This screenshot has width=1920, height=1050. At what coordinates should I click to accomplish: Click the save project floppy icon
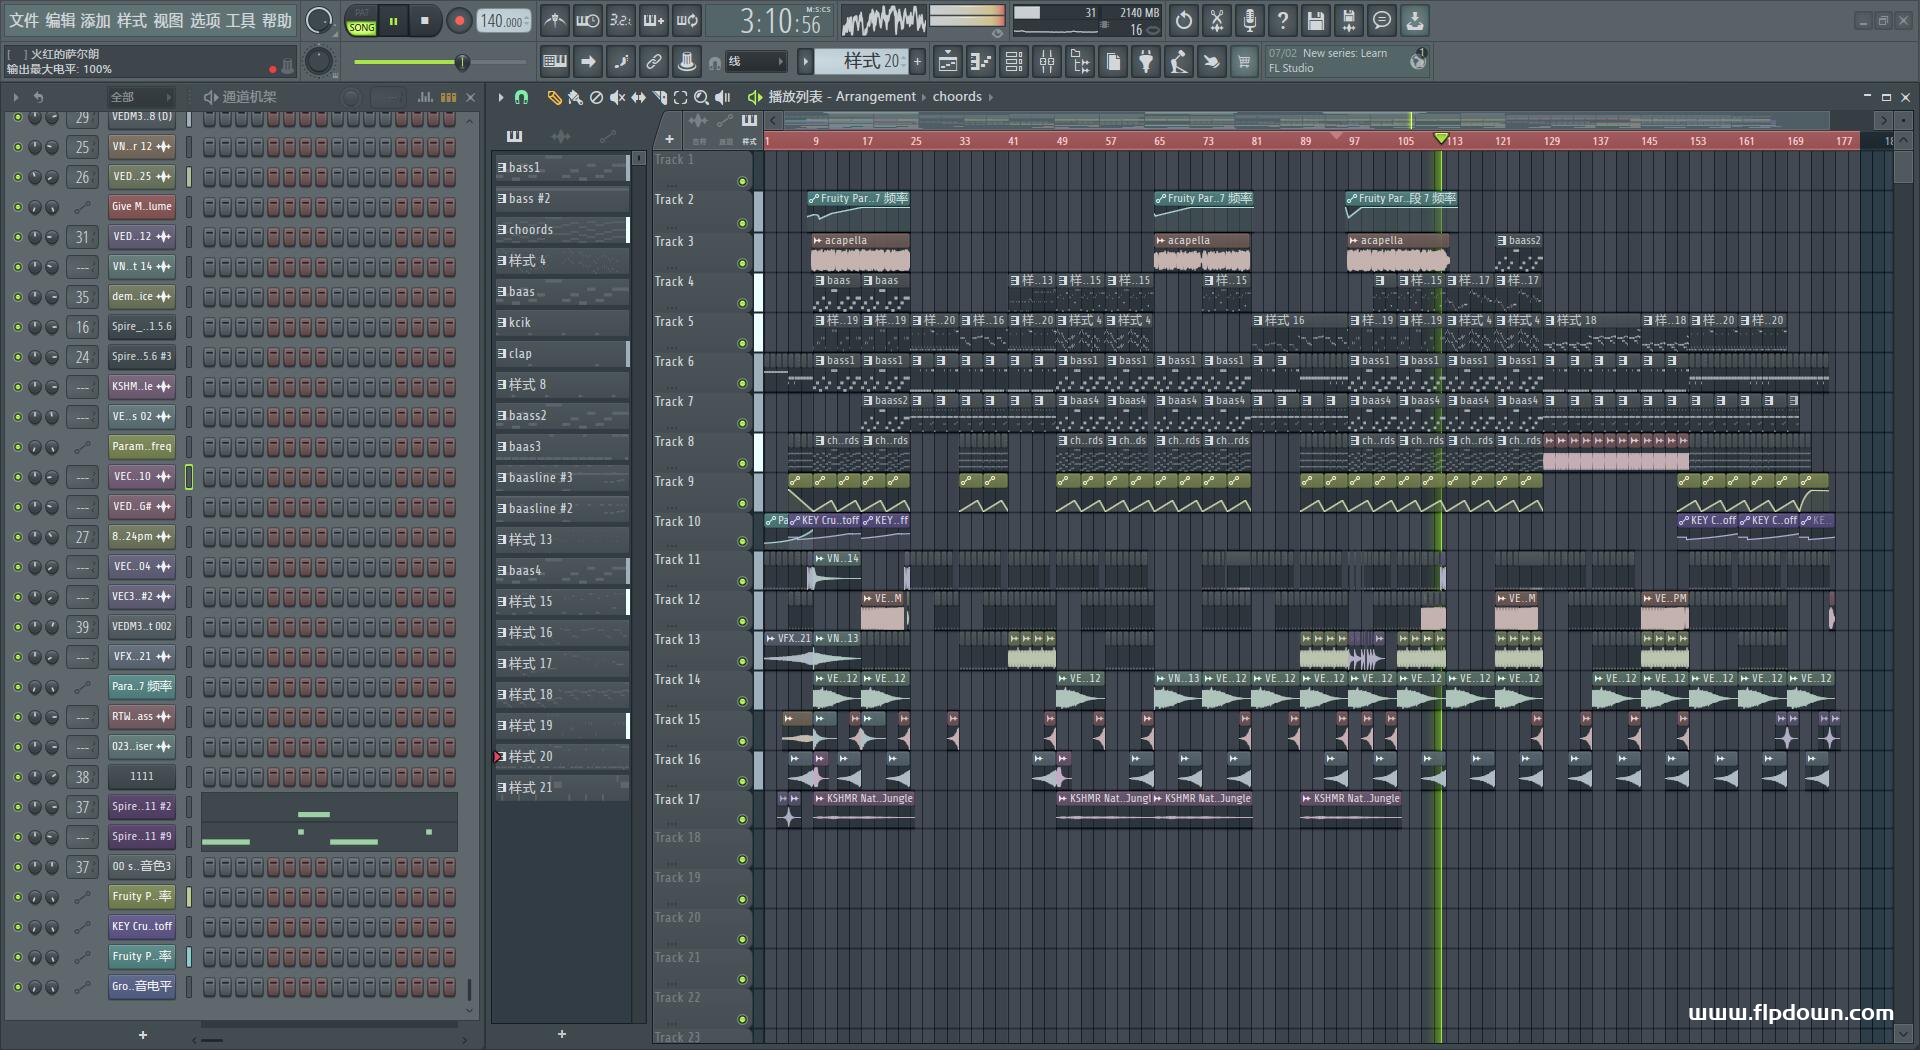pos(1316,20)
